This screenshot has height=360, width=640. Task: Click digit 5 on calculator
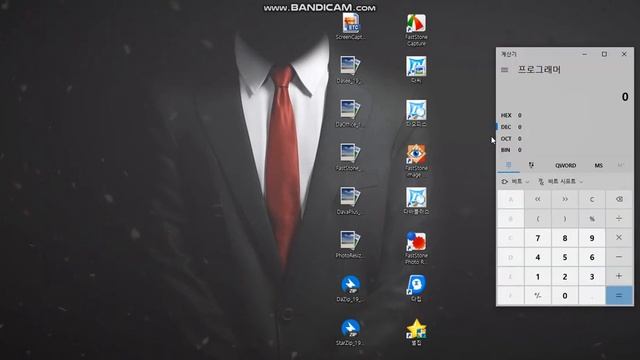click(565, 257)
